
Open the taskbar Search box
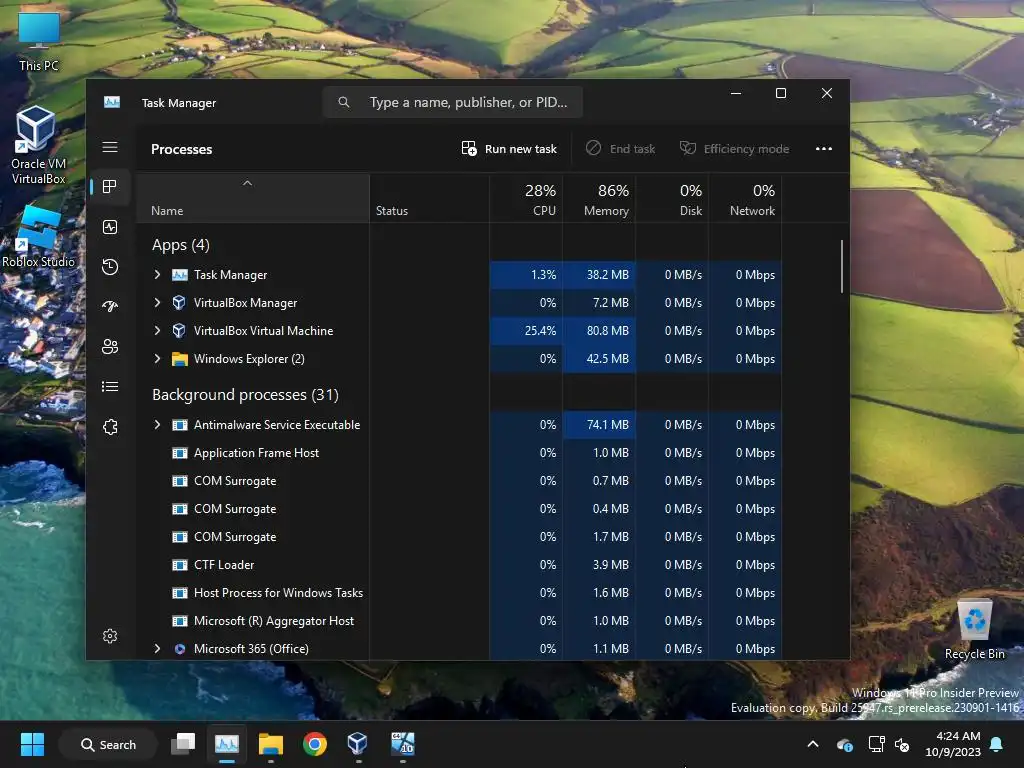coord(108,744)
